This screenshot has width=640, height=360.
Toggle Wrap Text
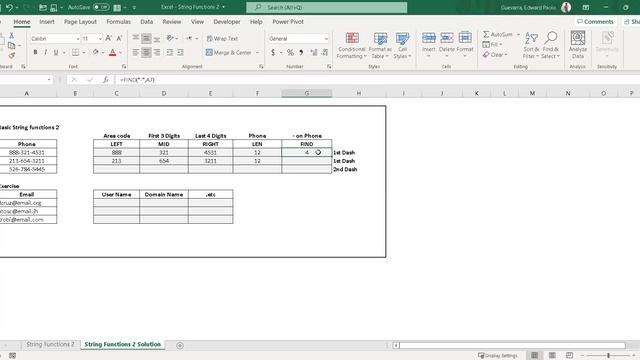222,38
